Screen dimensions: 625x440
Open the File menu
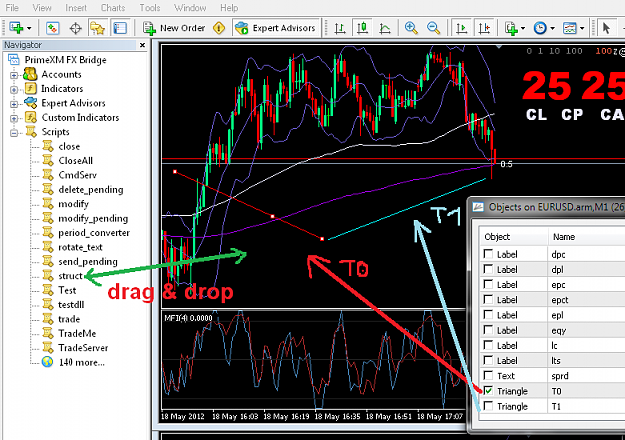(x=12, y=8)
